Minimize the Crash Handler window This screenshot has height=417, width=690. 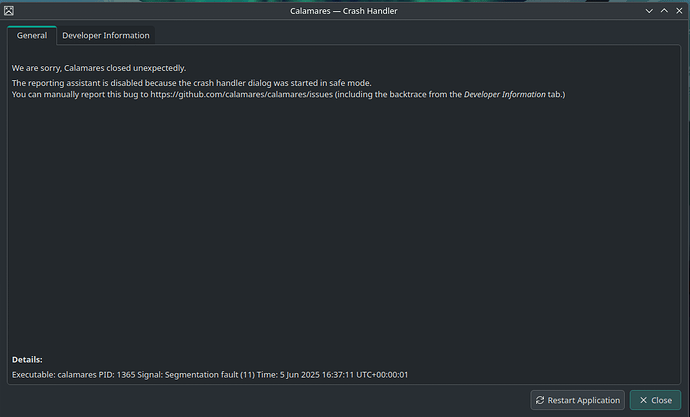[x=649, y=11]
